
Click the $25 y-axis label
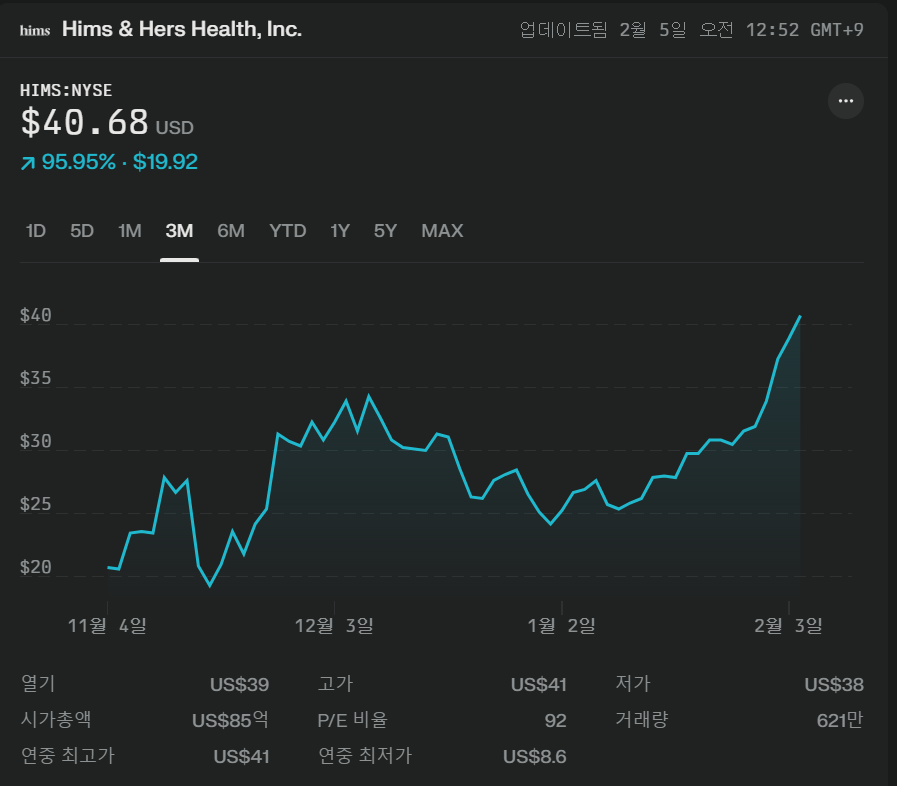(x=35, y=504)
